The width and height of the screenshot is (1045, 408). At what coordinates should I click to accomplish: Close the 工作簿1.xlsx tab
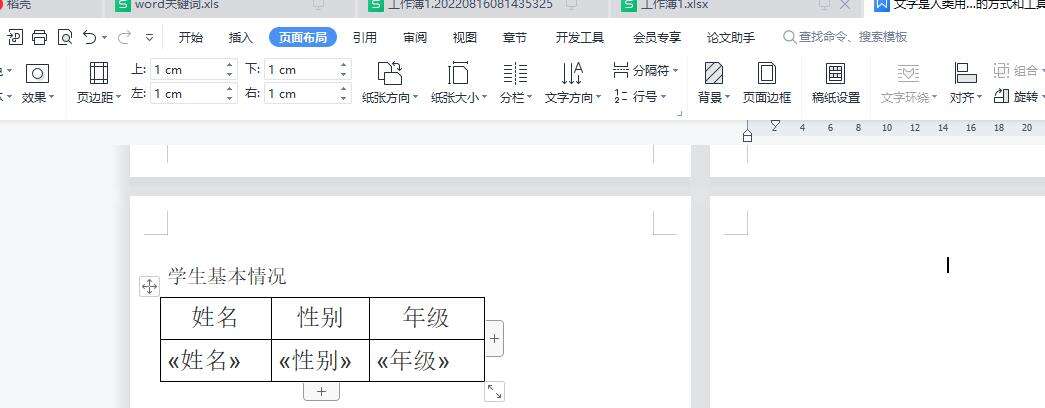[x=845, y=5]
